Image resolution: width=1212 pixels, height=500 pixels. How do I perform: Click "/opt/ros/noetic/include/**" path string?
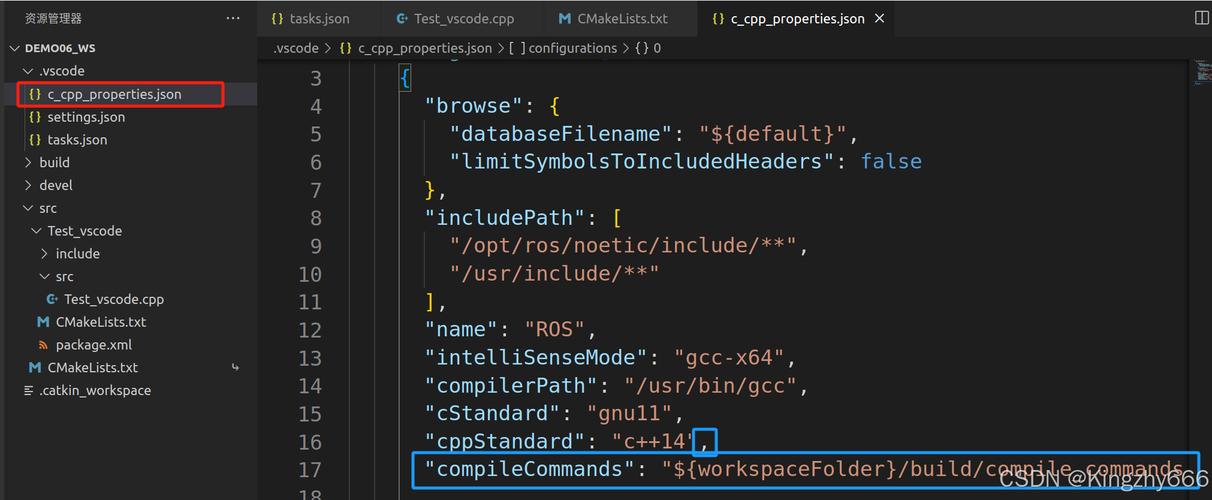tap(623, 246)
